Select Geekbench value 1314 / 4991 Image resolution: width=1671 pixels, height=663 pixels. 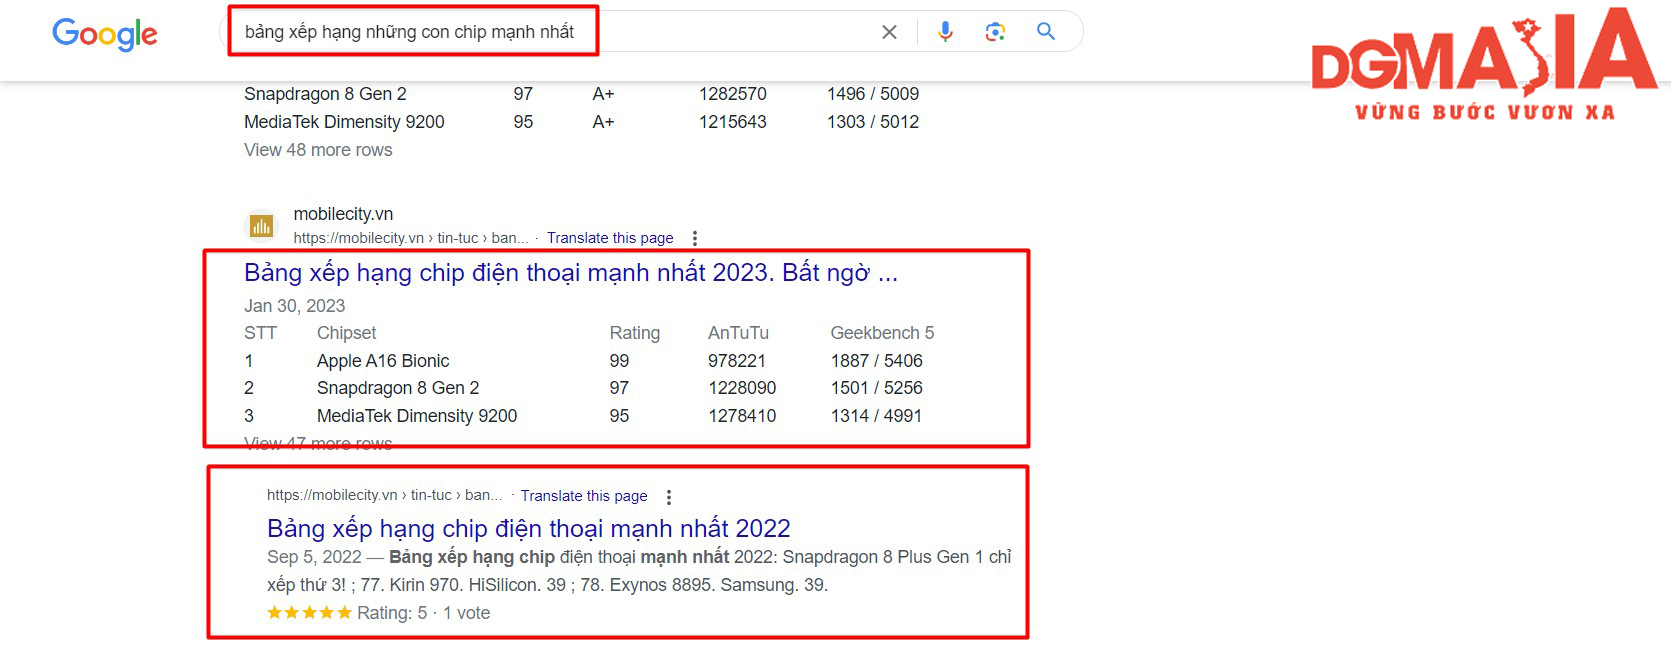tap(876, 416)
